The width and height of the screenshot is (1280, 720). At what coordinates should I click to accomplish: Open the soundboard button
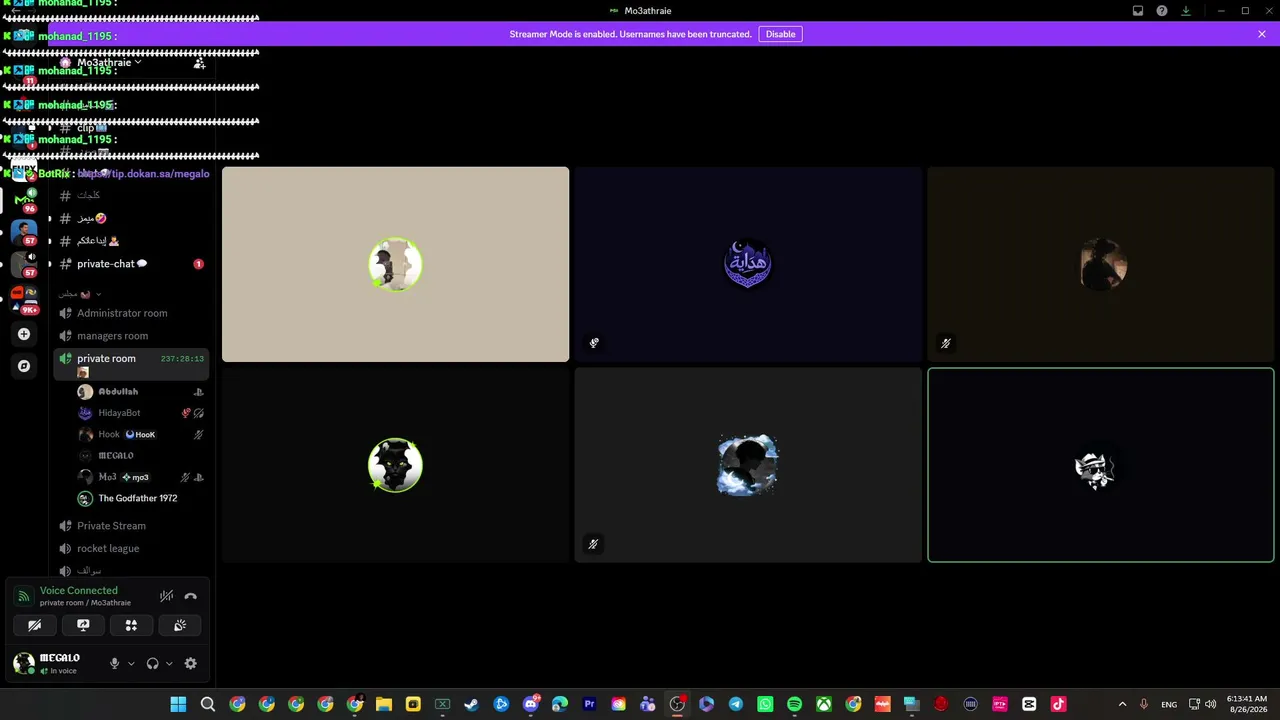click(x=180, y=625)
